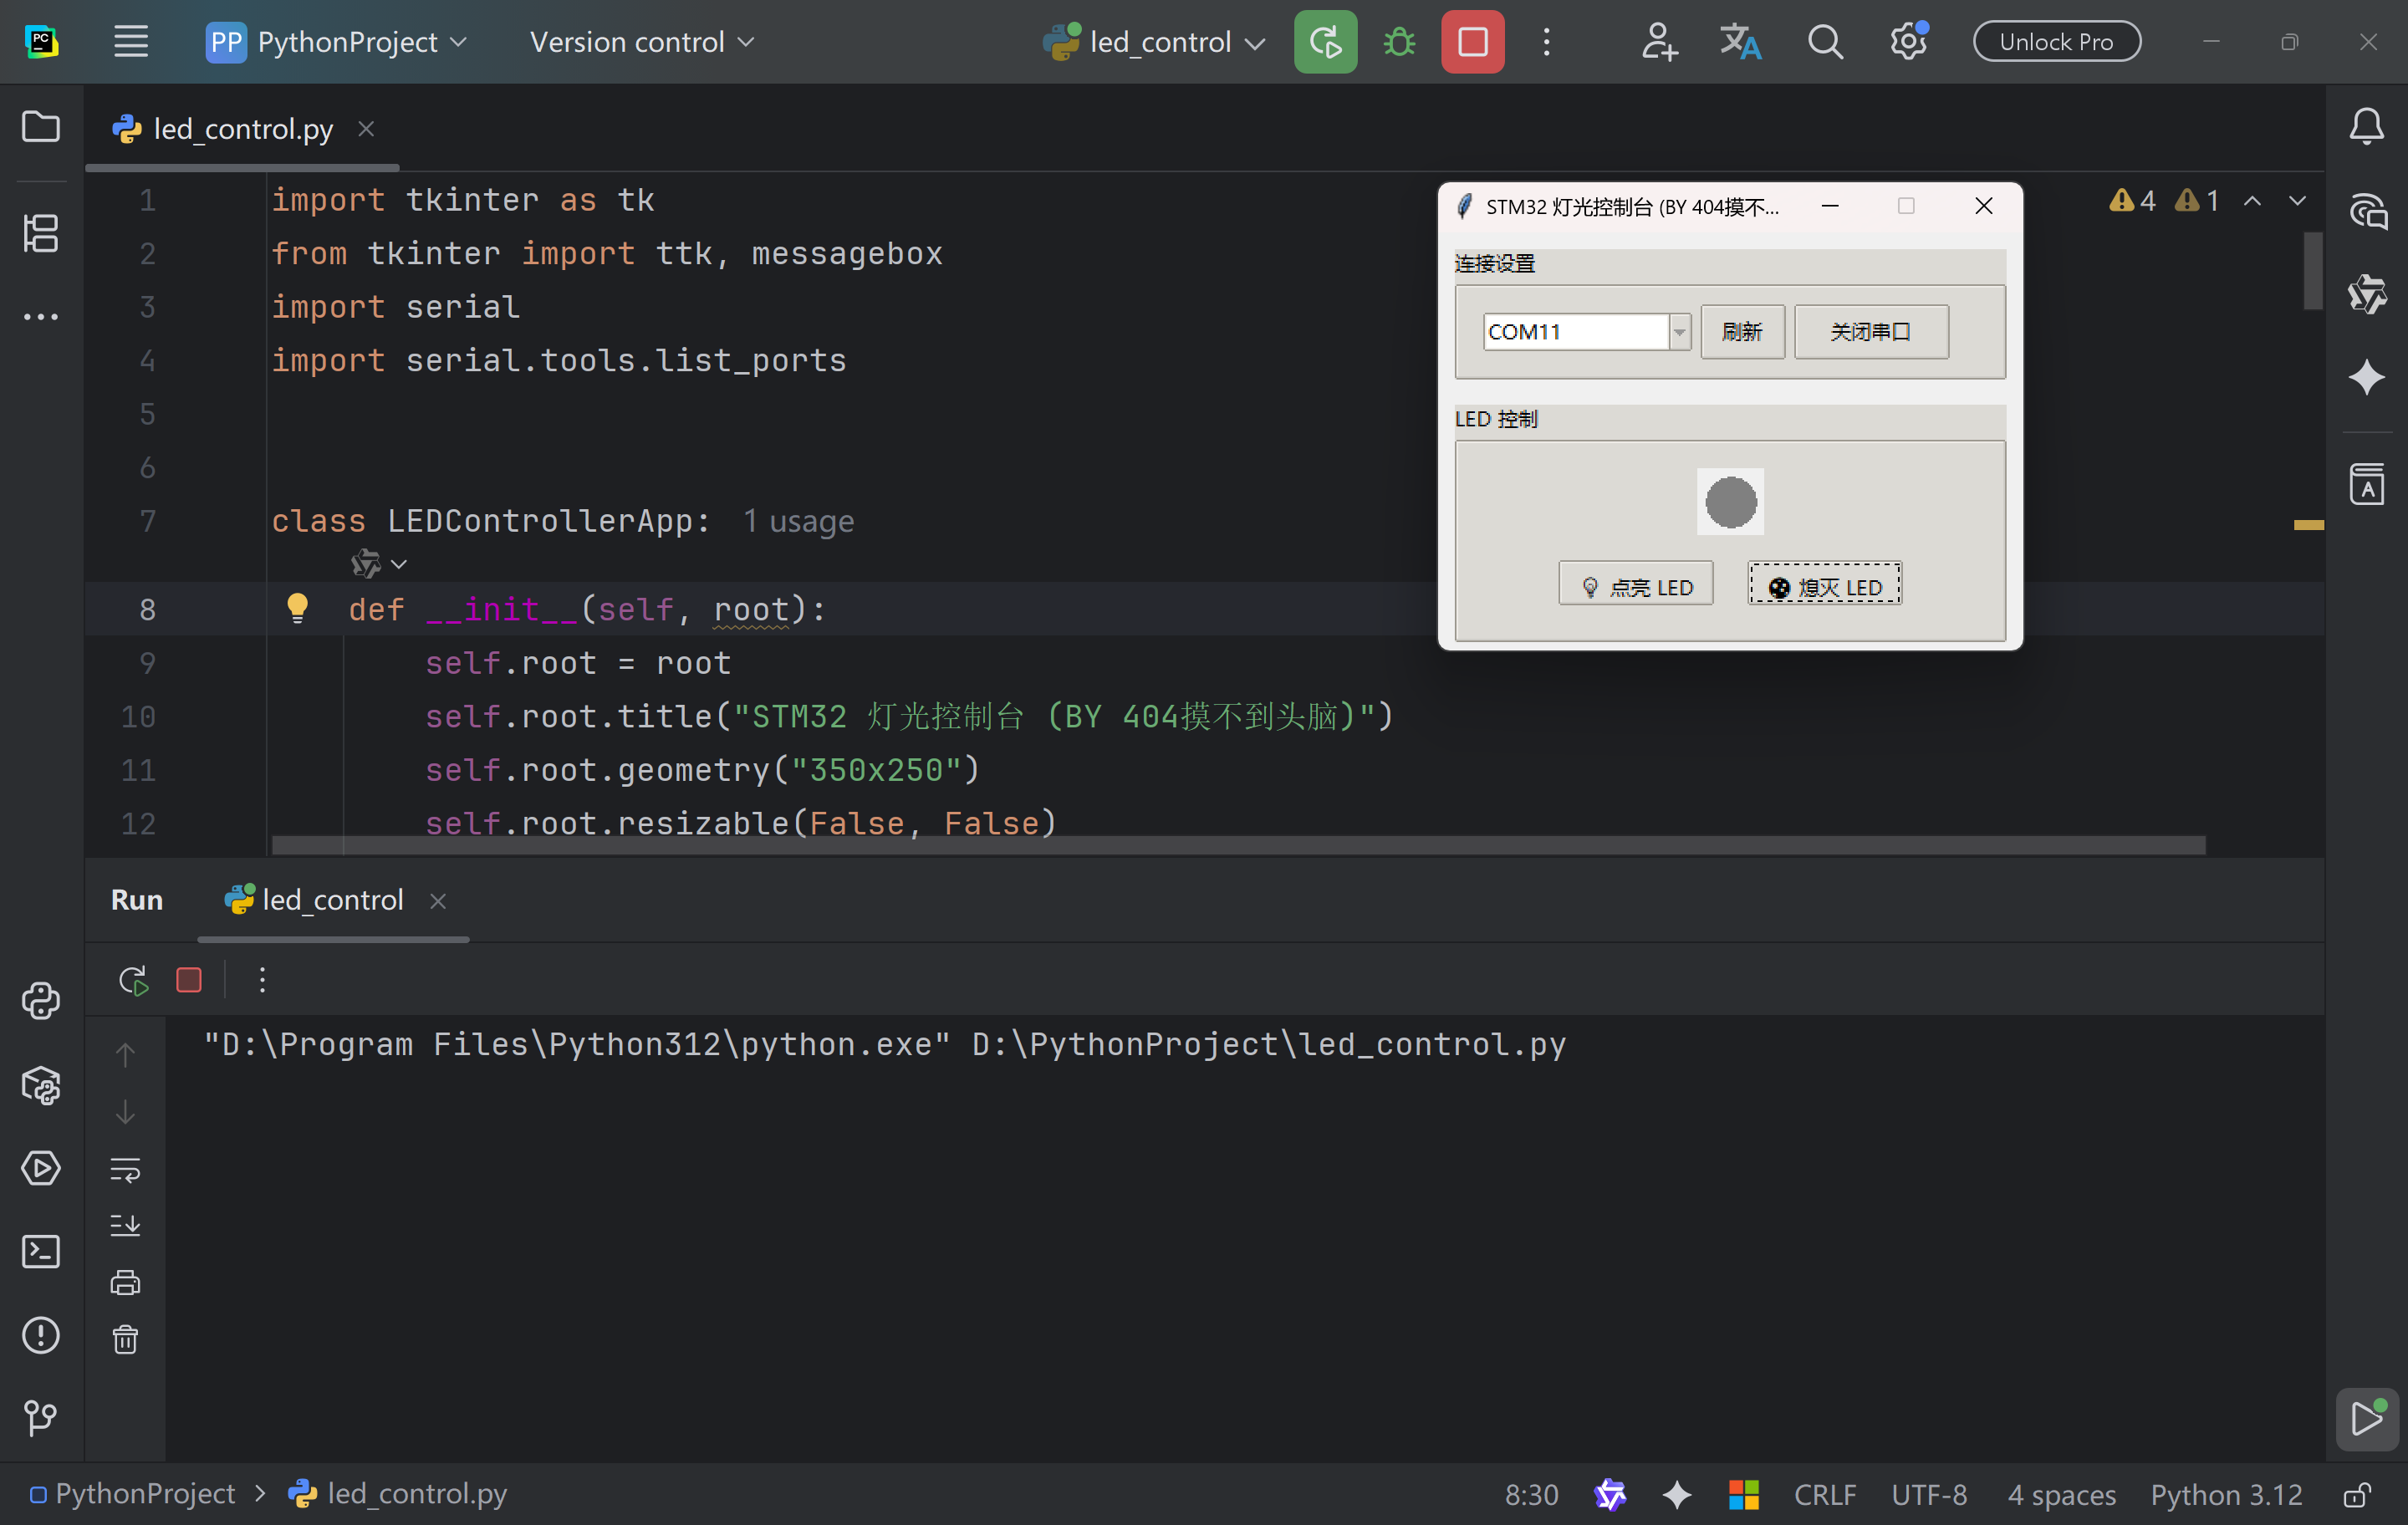2408x1525 pixels.
Task: Toggle the read-only lock in status bar
Action: (x=2357, y=1495)
